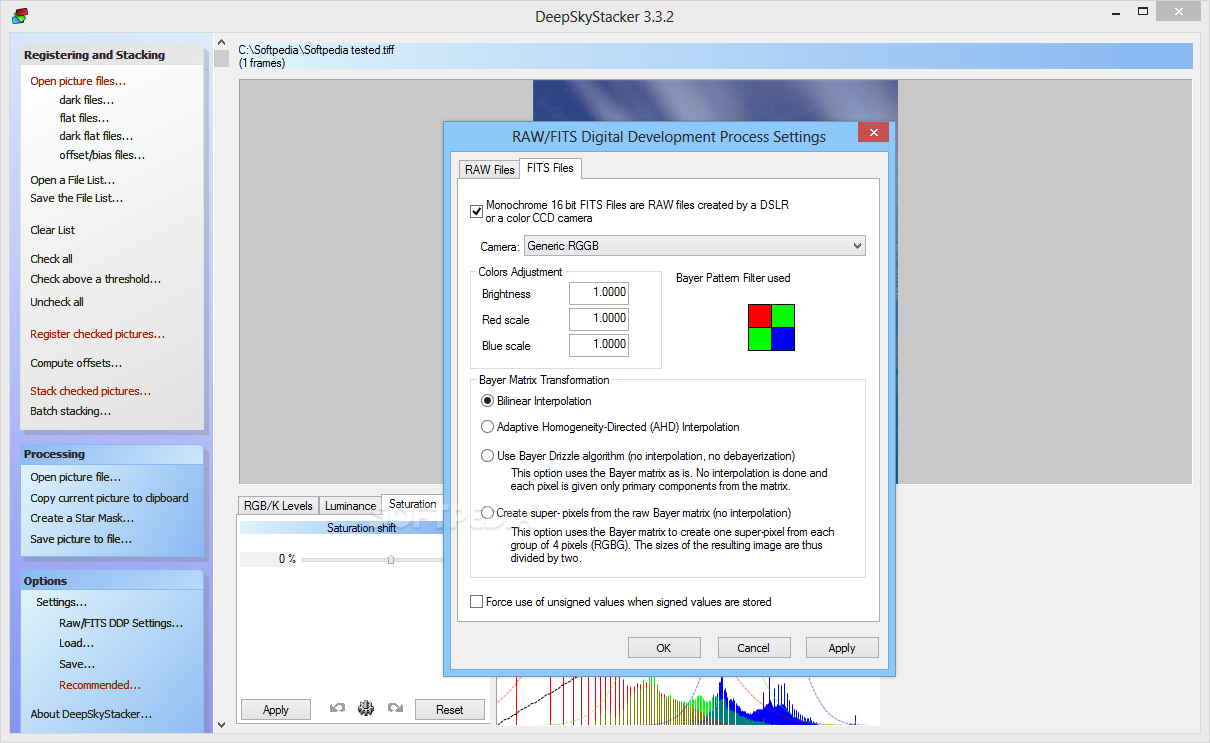Enable Force use of unsigned values checkbox

[x=476, y=602]
